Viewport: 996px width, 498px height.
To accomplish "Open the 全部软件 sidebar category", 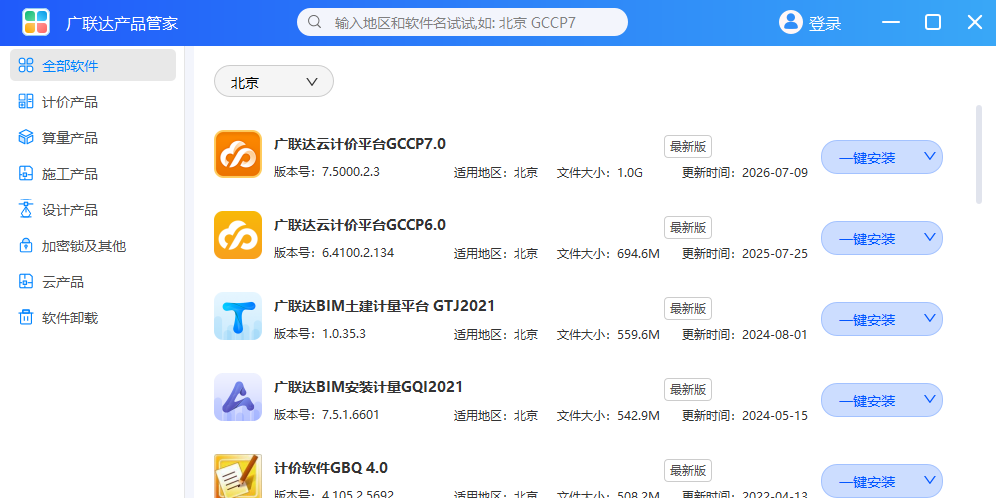I will click(x=93, y=65).
